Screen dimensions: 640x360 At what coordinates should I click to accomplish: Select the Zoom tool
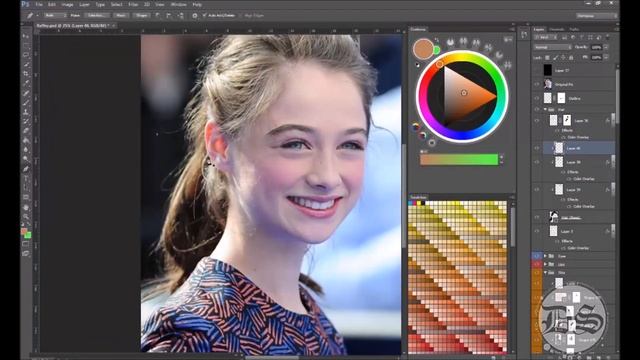click(x=26, y=216)
